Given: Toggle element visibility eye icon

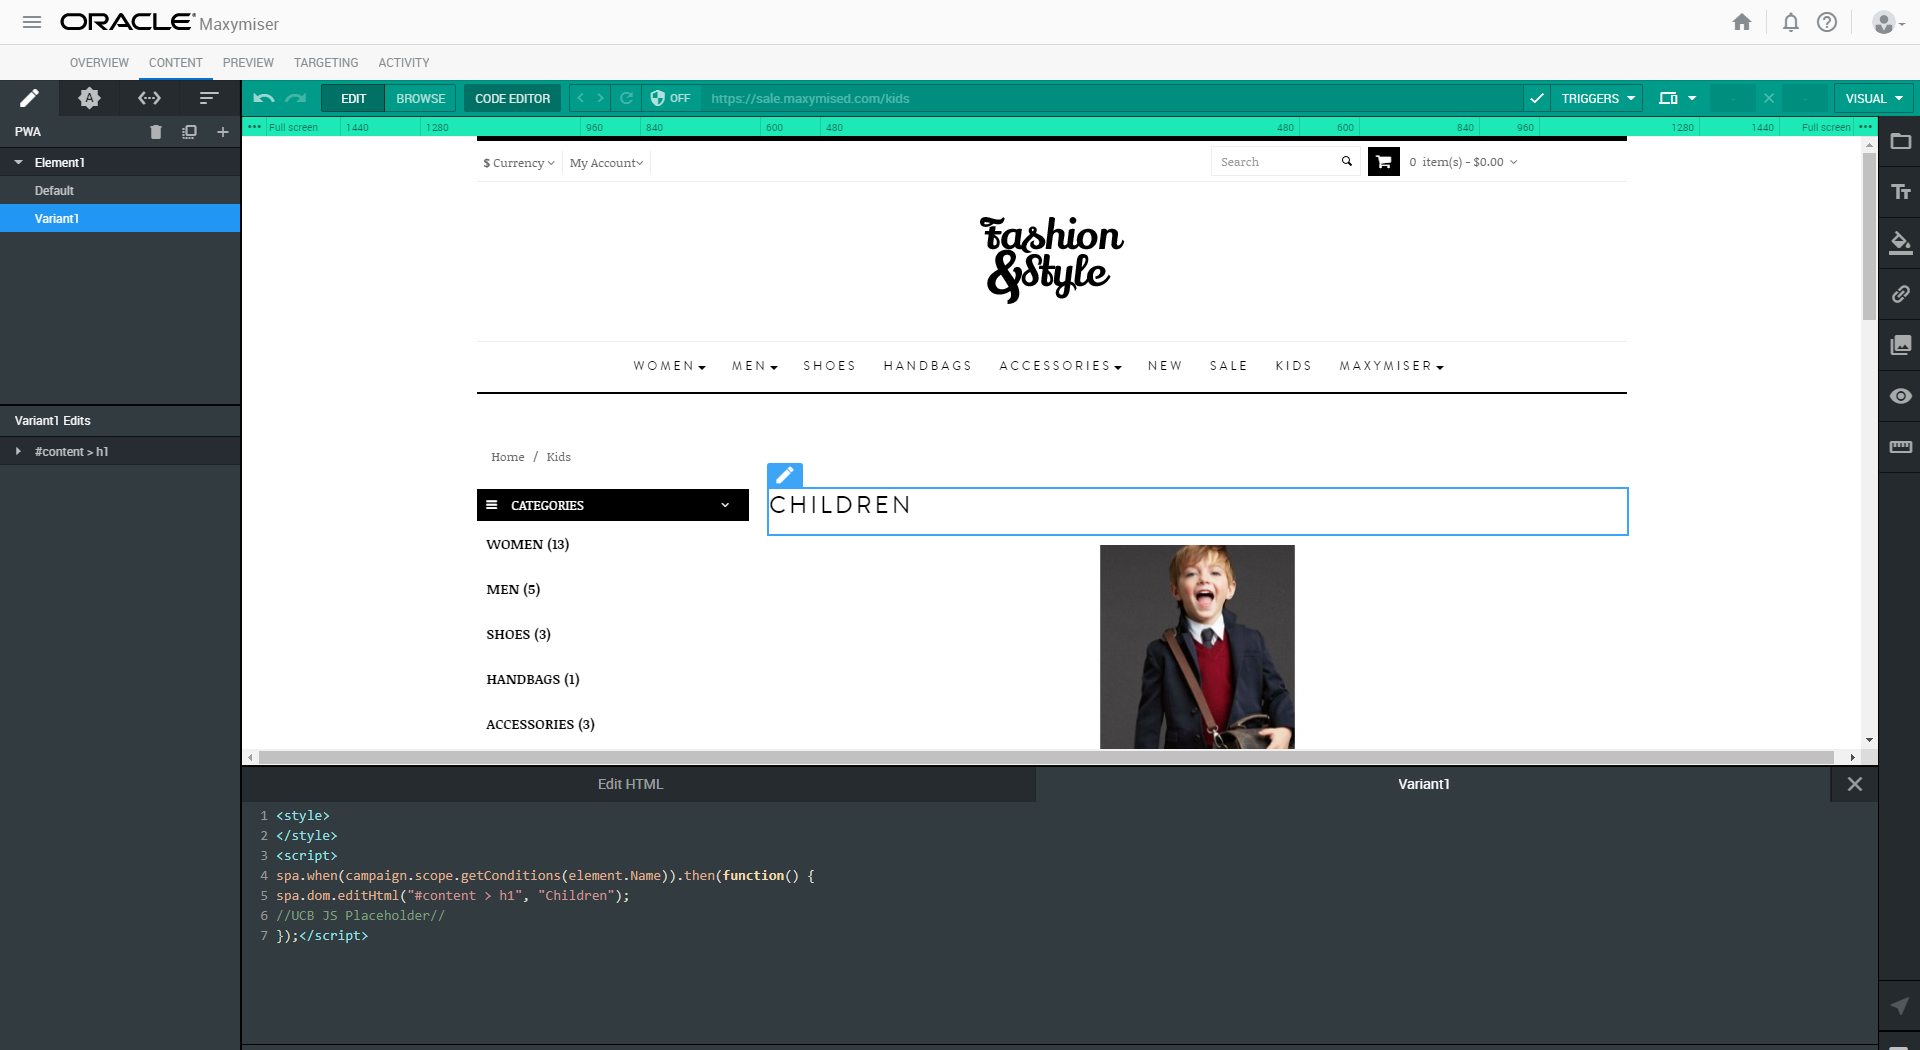Looking at the screenshot, I should click(1901, 396).
